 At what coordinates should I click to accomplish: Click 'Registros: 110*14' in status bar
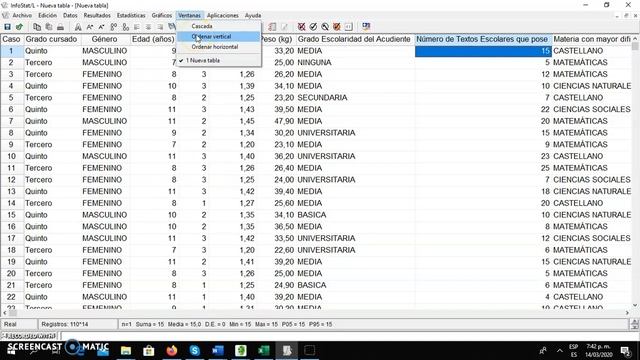pos(64,324)
